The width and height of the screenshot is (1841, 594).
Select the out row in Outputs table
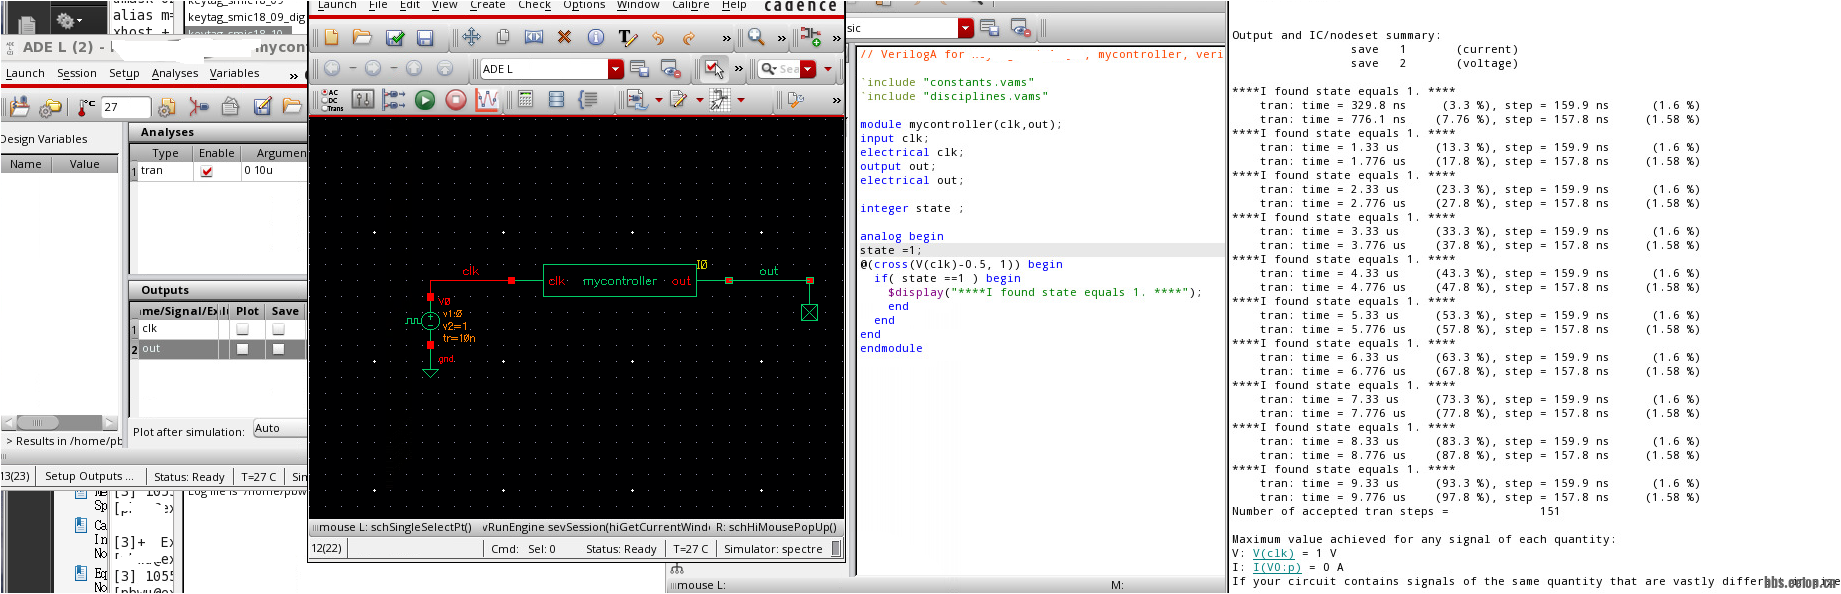pyautogui.click(x=218, y=349)
